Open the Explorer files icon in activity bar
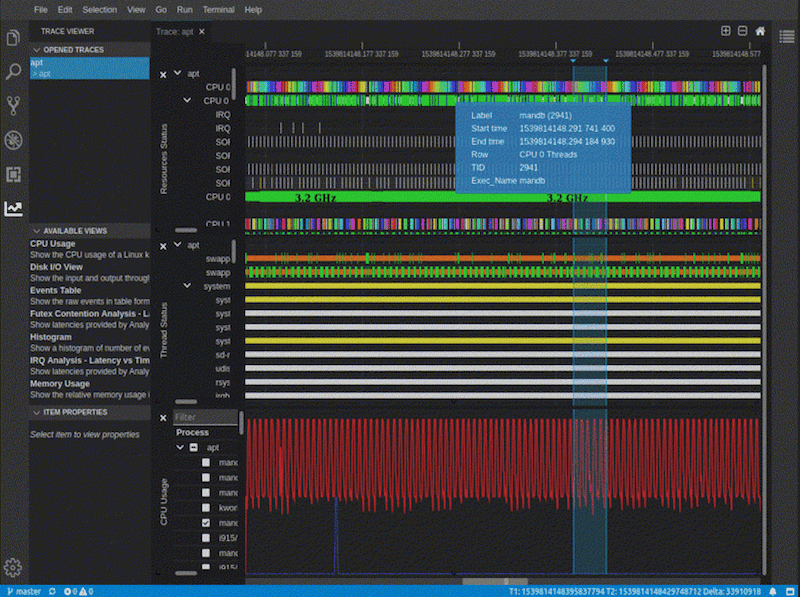The width and height of the screenshot is (800, 597). click(x=13, y=38)
